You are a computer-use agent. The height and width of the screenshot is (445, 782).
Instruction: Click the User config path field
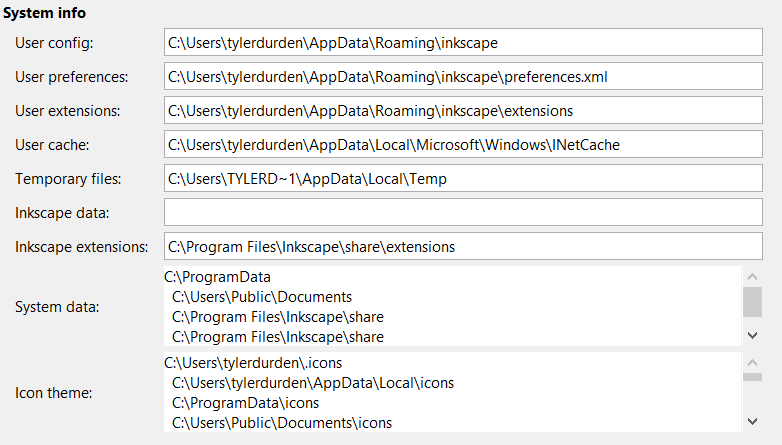(x=462, y=43)
